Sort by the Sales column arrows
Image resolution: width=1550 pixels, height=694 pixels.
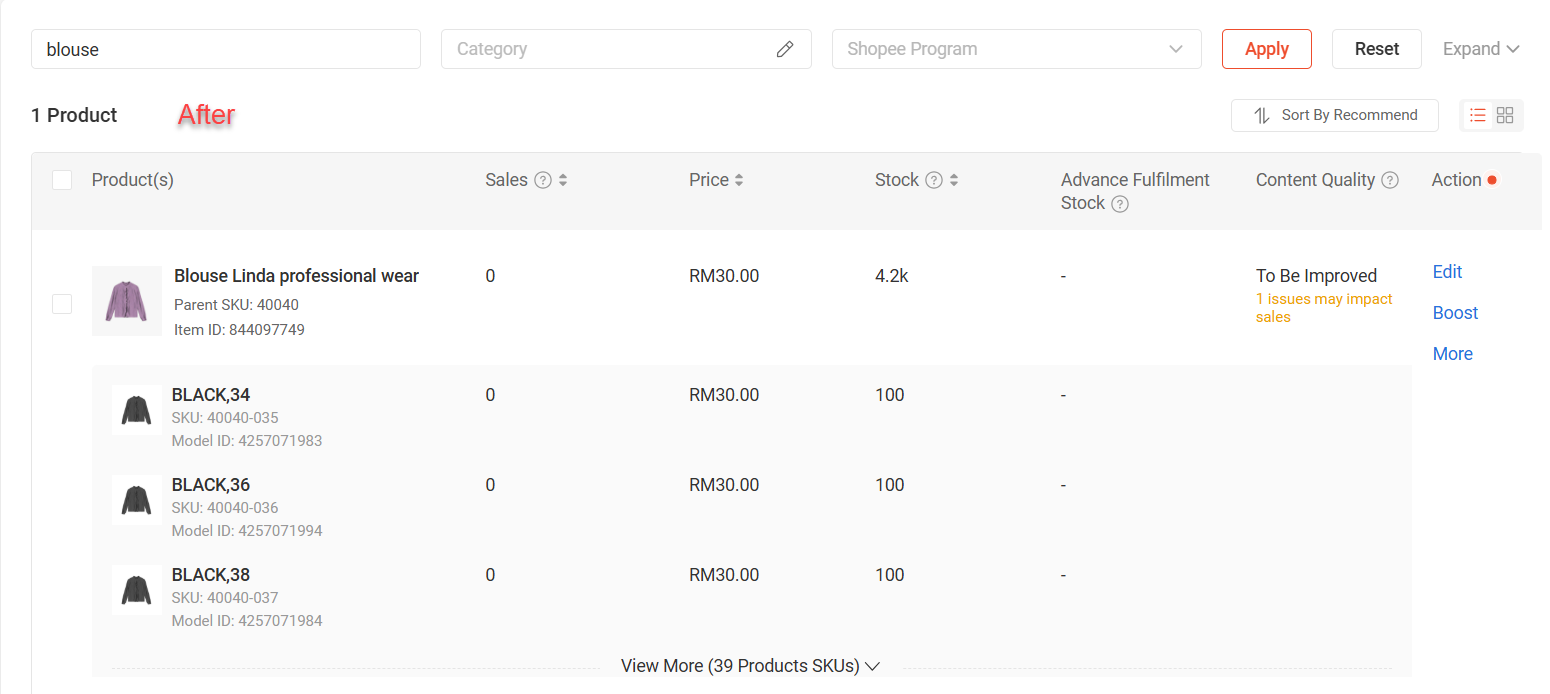point(563,180)
